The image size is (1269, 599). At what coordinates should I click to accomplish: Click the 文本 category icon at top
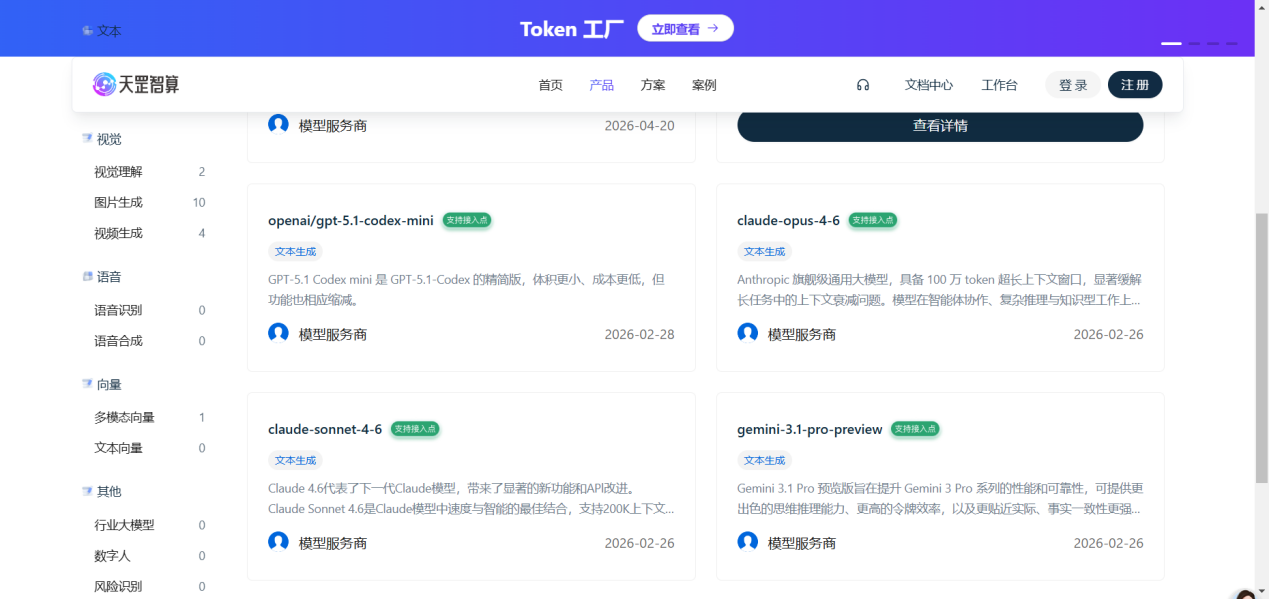click(87, 31)
